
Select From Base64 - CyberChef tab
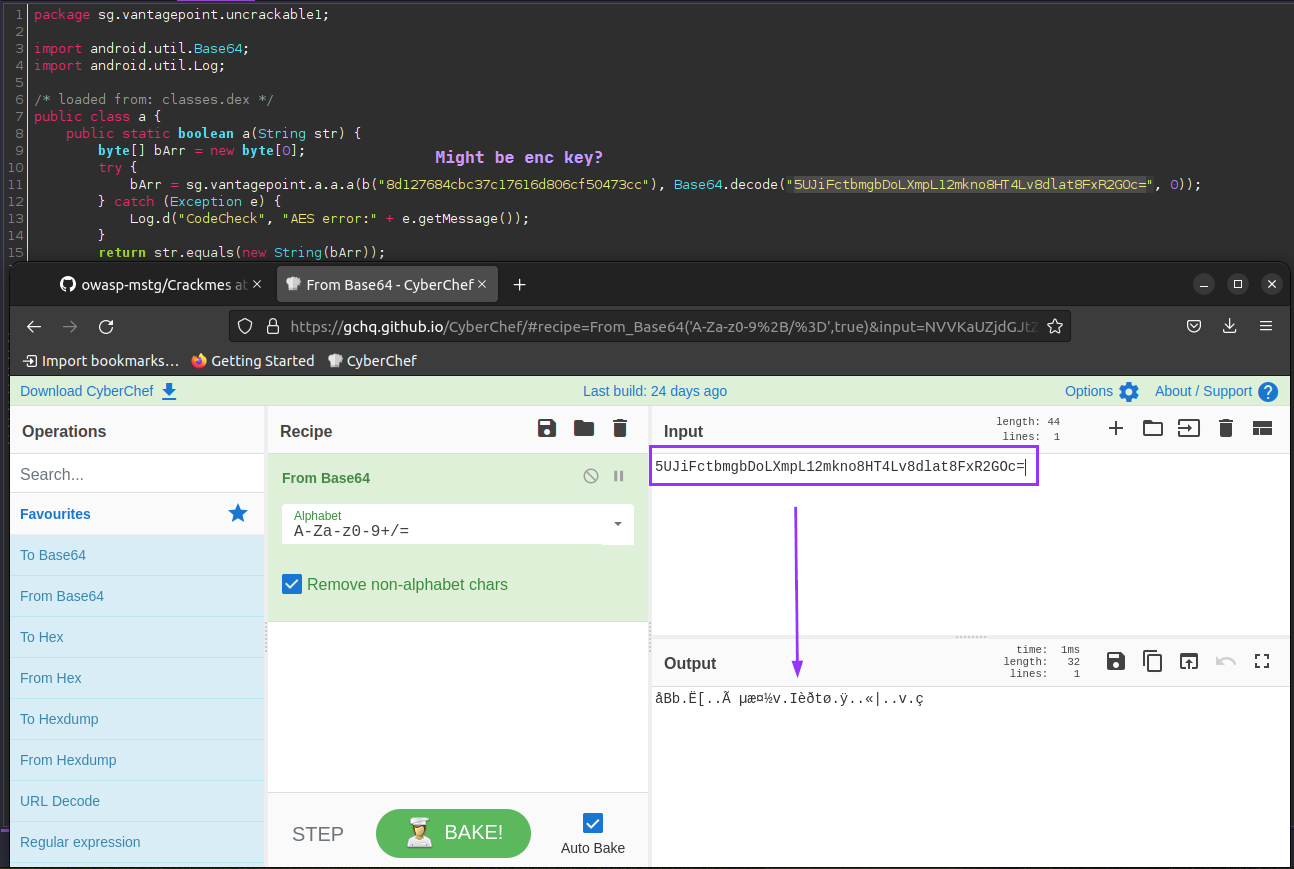[x=387, y=285]
